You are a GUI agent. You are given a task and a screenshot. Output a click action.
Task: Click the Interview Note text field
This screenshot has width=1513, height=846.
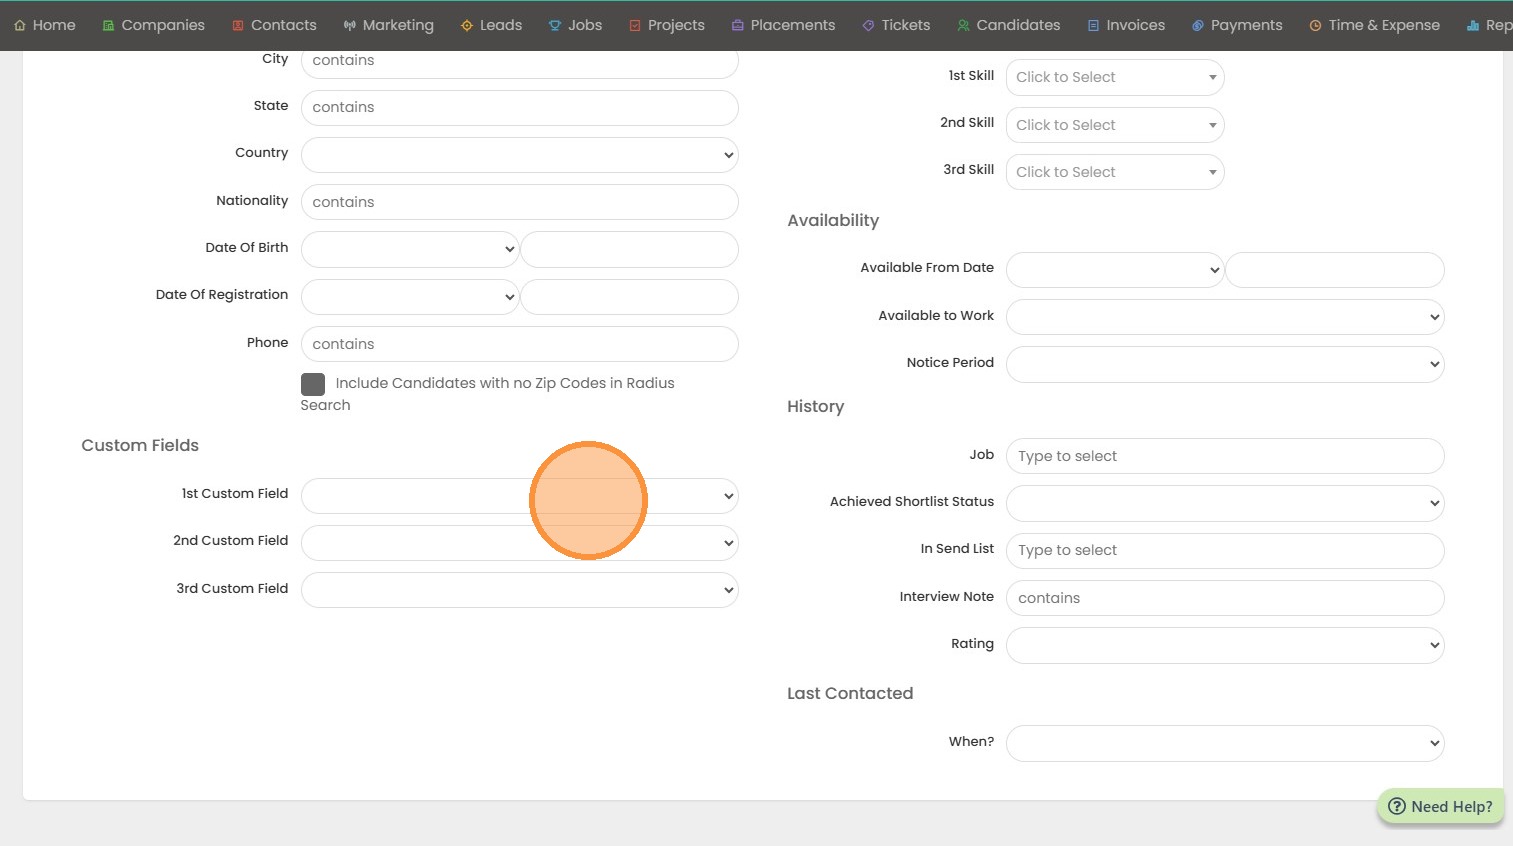(x=1224, y=598)
